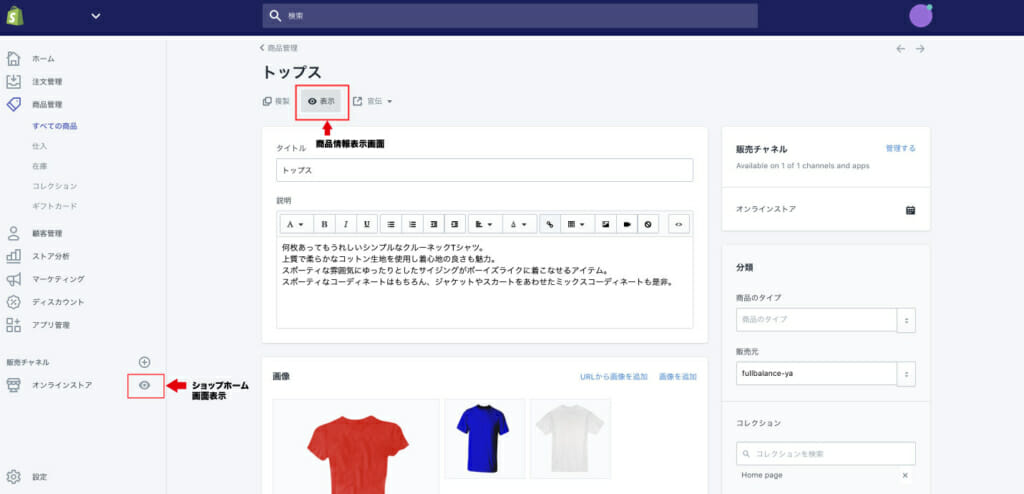Open 注文管理 in the sidebar
The height and width of the screenshot is (494, 1024).
[x=47, y=82]
